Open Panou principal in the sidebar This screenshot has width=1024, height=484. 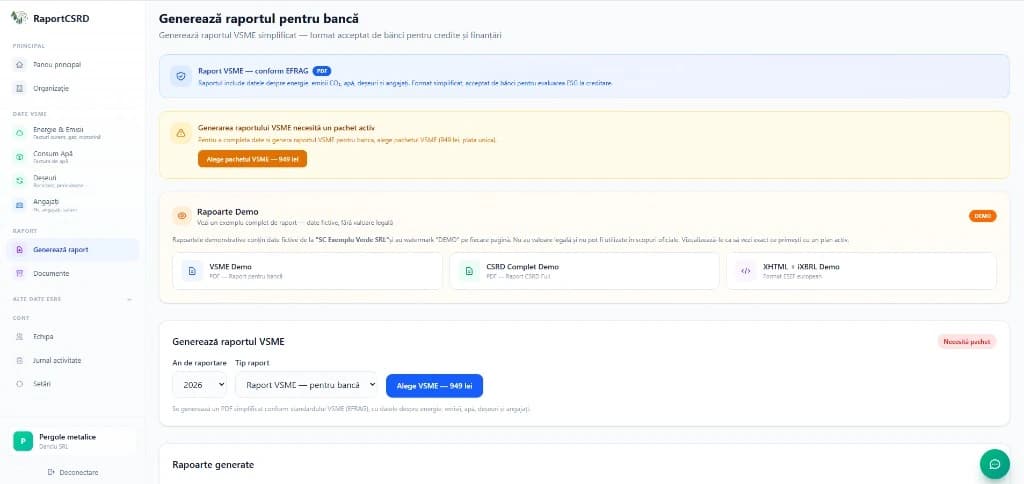coord(56,65)
